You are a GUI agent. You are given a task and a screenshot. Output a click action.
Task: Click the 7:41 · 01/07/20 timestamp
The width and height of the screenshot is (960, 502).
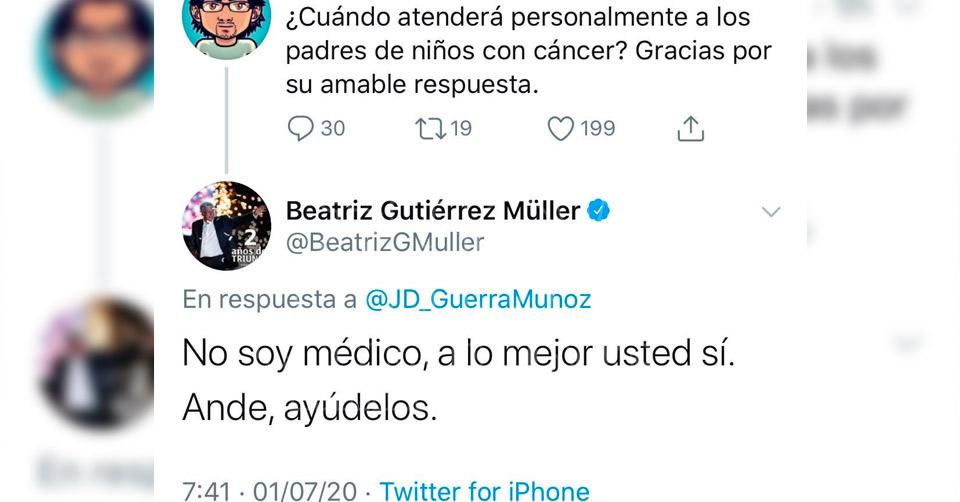click(x=270, y=490)
